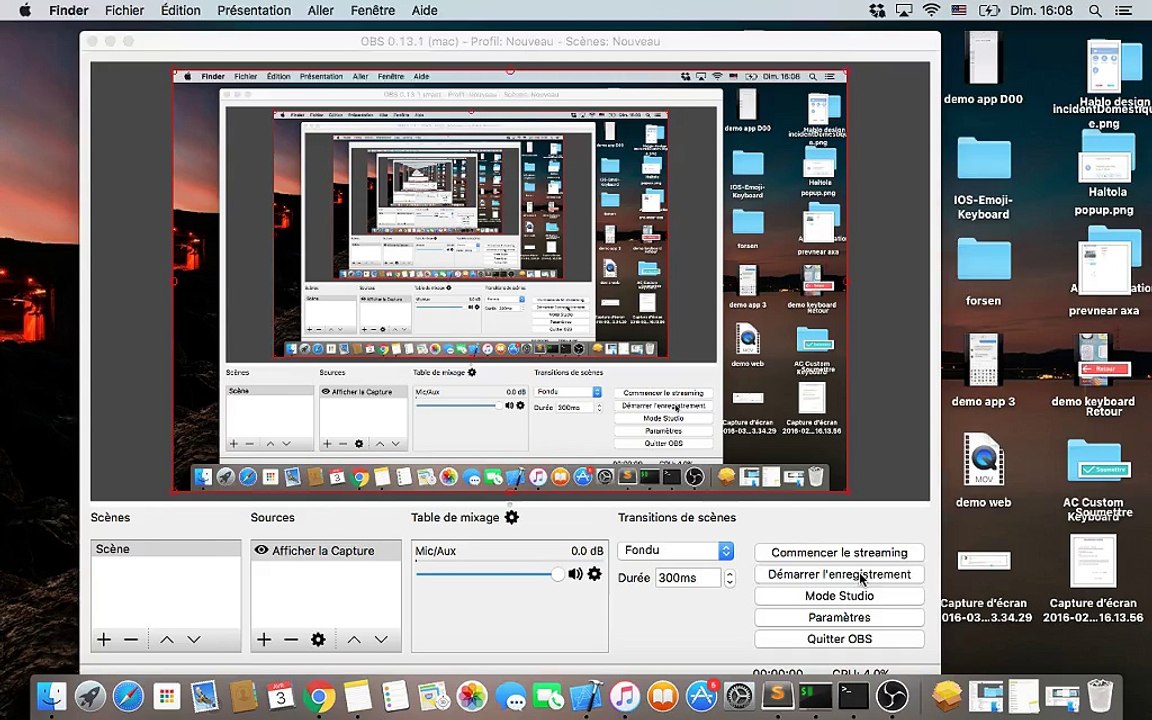Hide the Afficher la Capture source using its eye
This screenshot has height=720, width=1152.
click(x=261, y=550)
